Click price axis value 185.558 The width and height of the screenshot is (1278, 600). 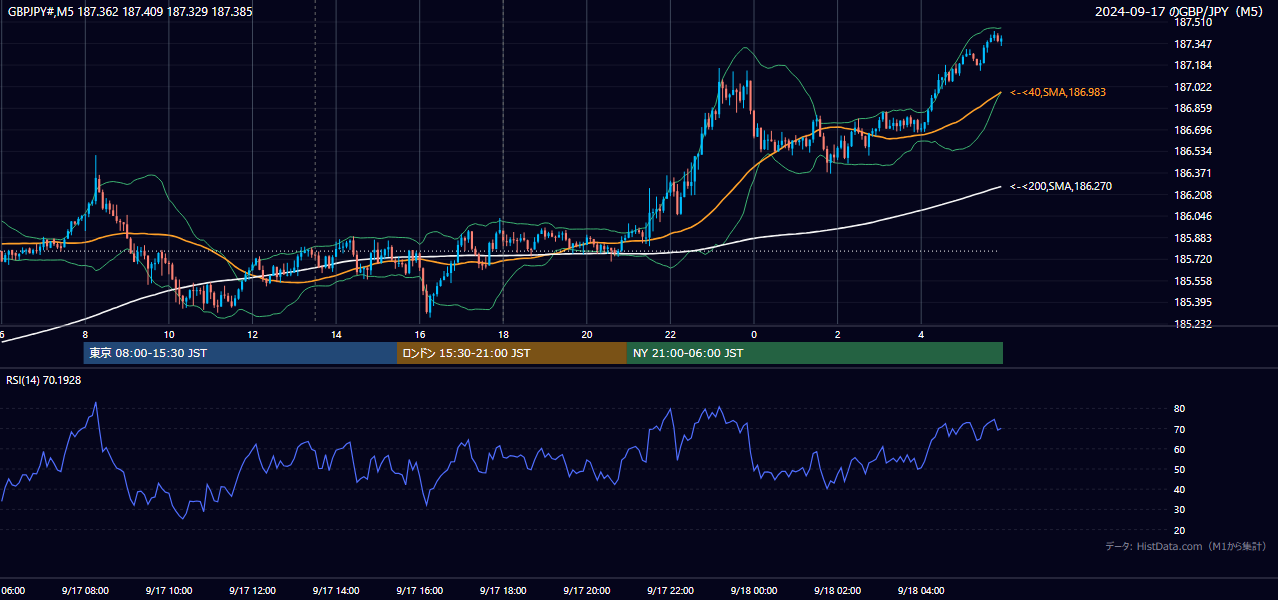point(1193,281)
